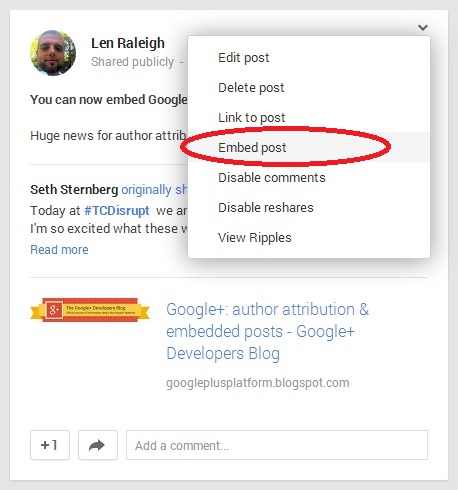Screen dimensions: 458x490
Task: Select Edit post from the menu
Action: 309,58
